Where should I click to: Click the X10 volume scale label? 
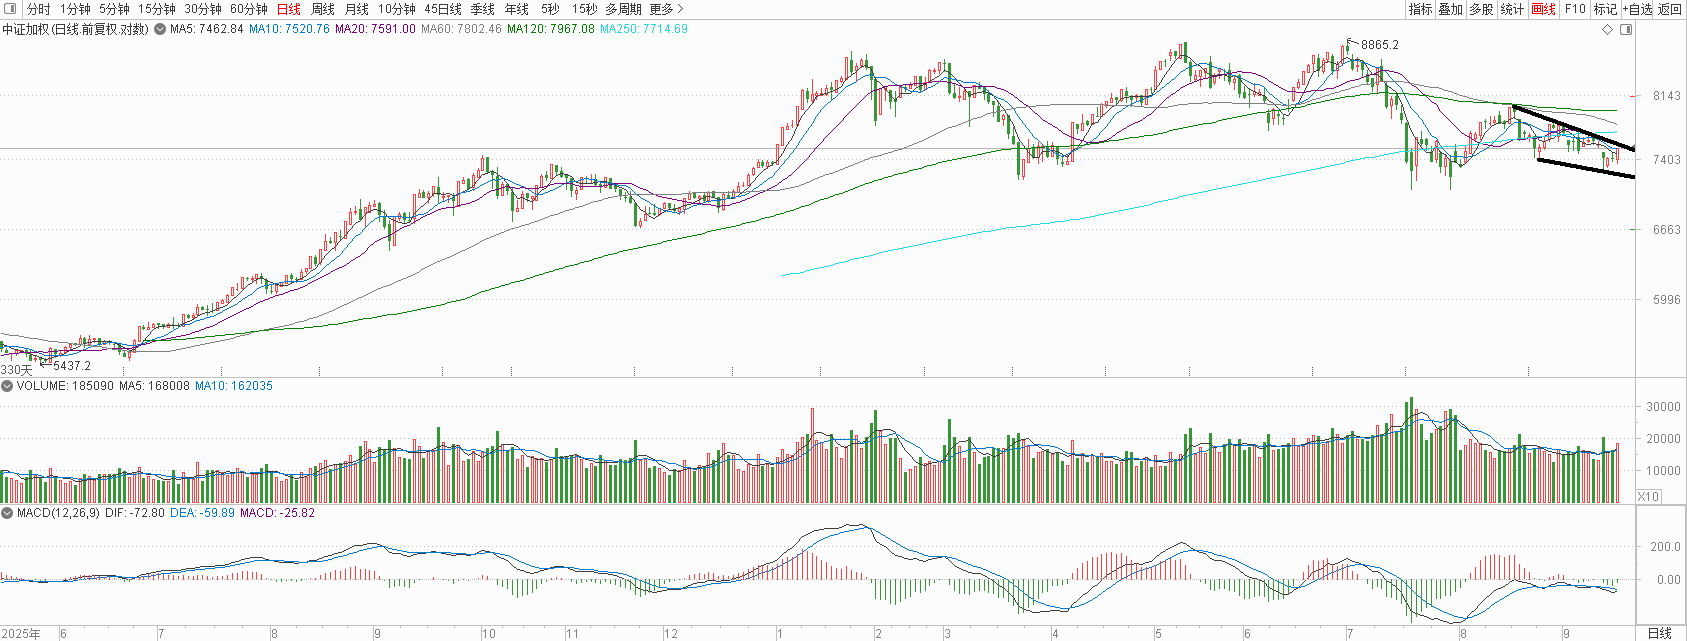point(1648,497)
